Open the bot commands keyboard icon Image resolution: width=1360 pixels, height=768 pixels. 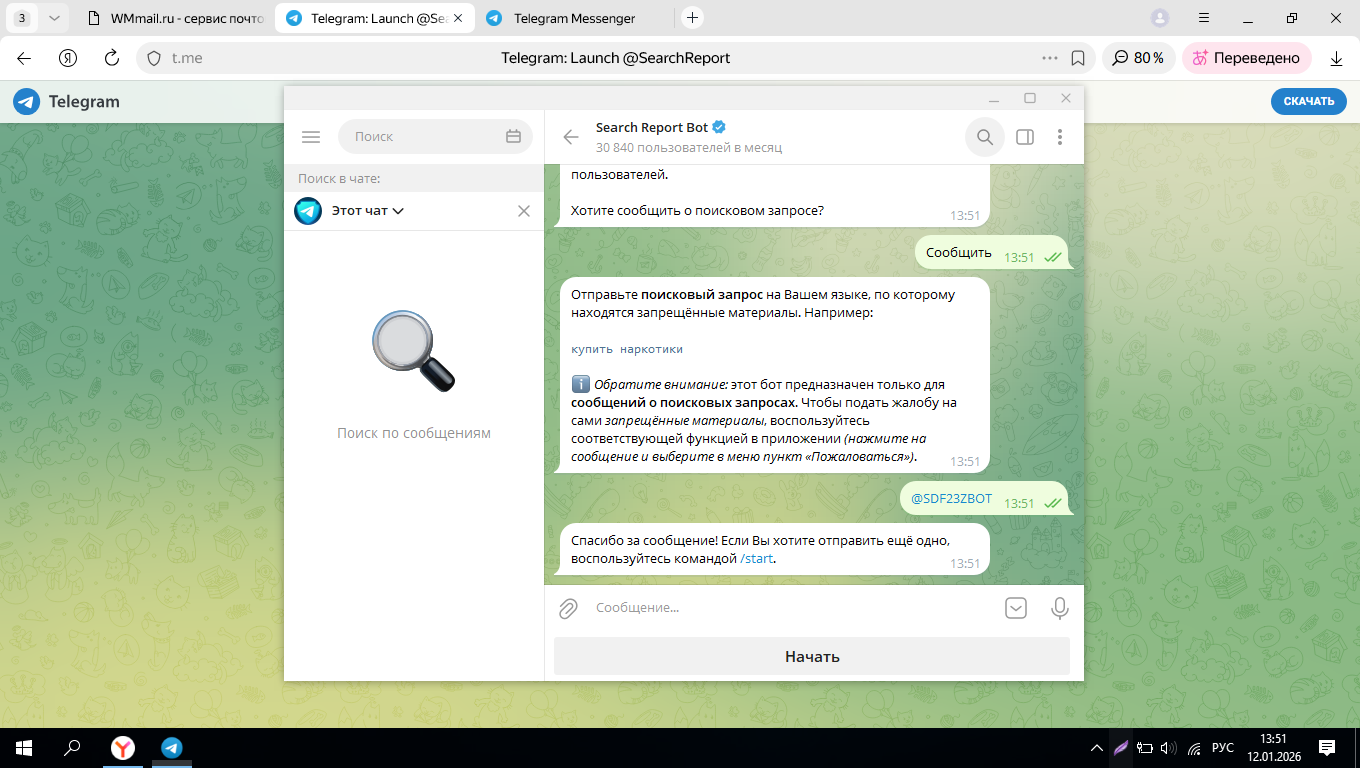click(x=1016, y=608)
